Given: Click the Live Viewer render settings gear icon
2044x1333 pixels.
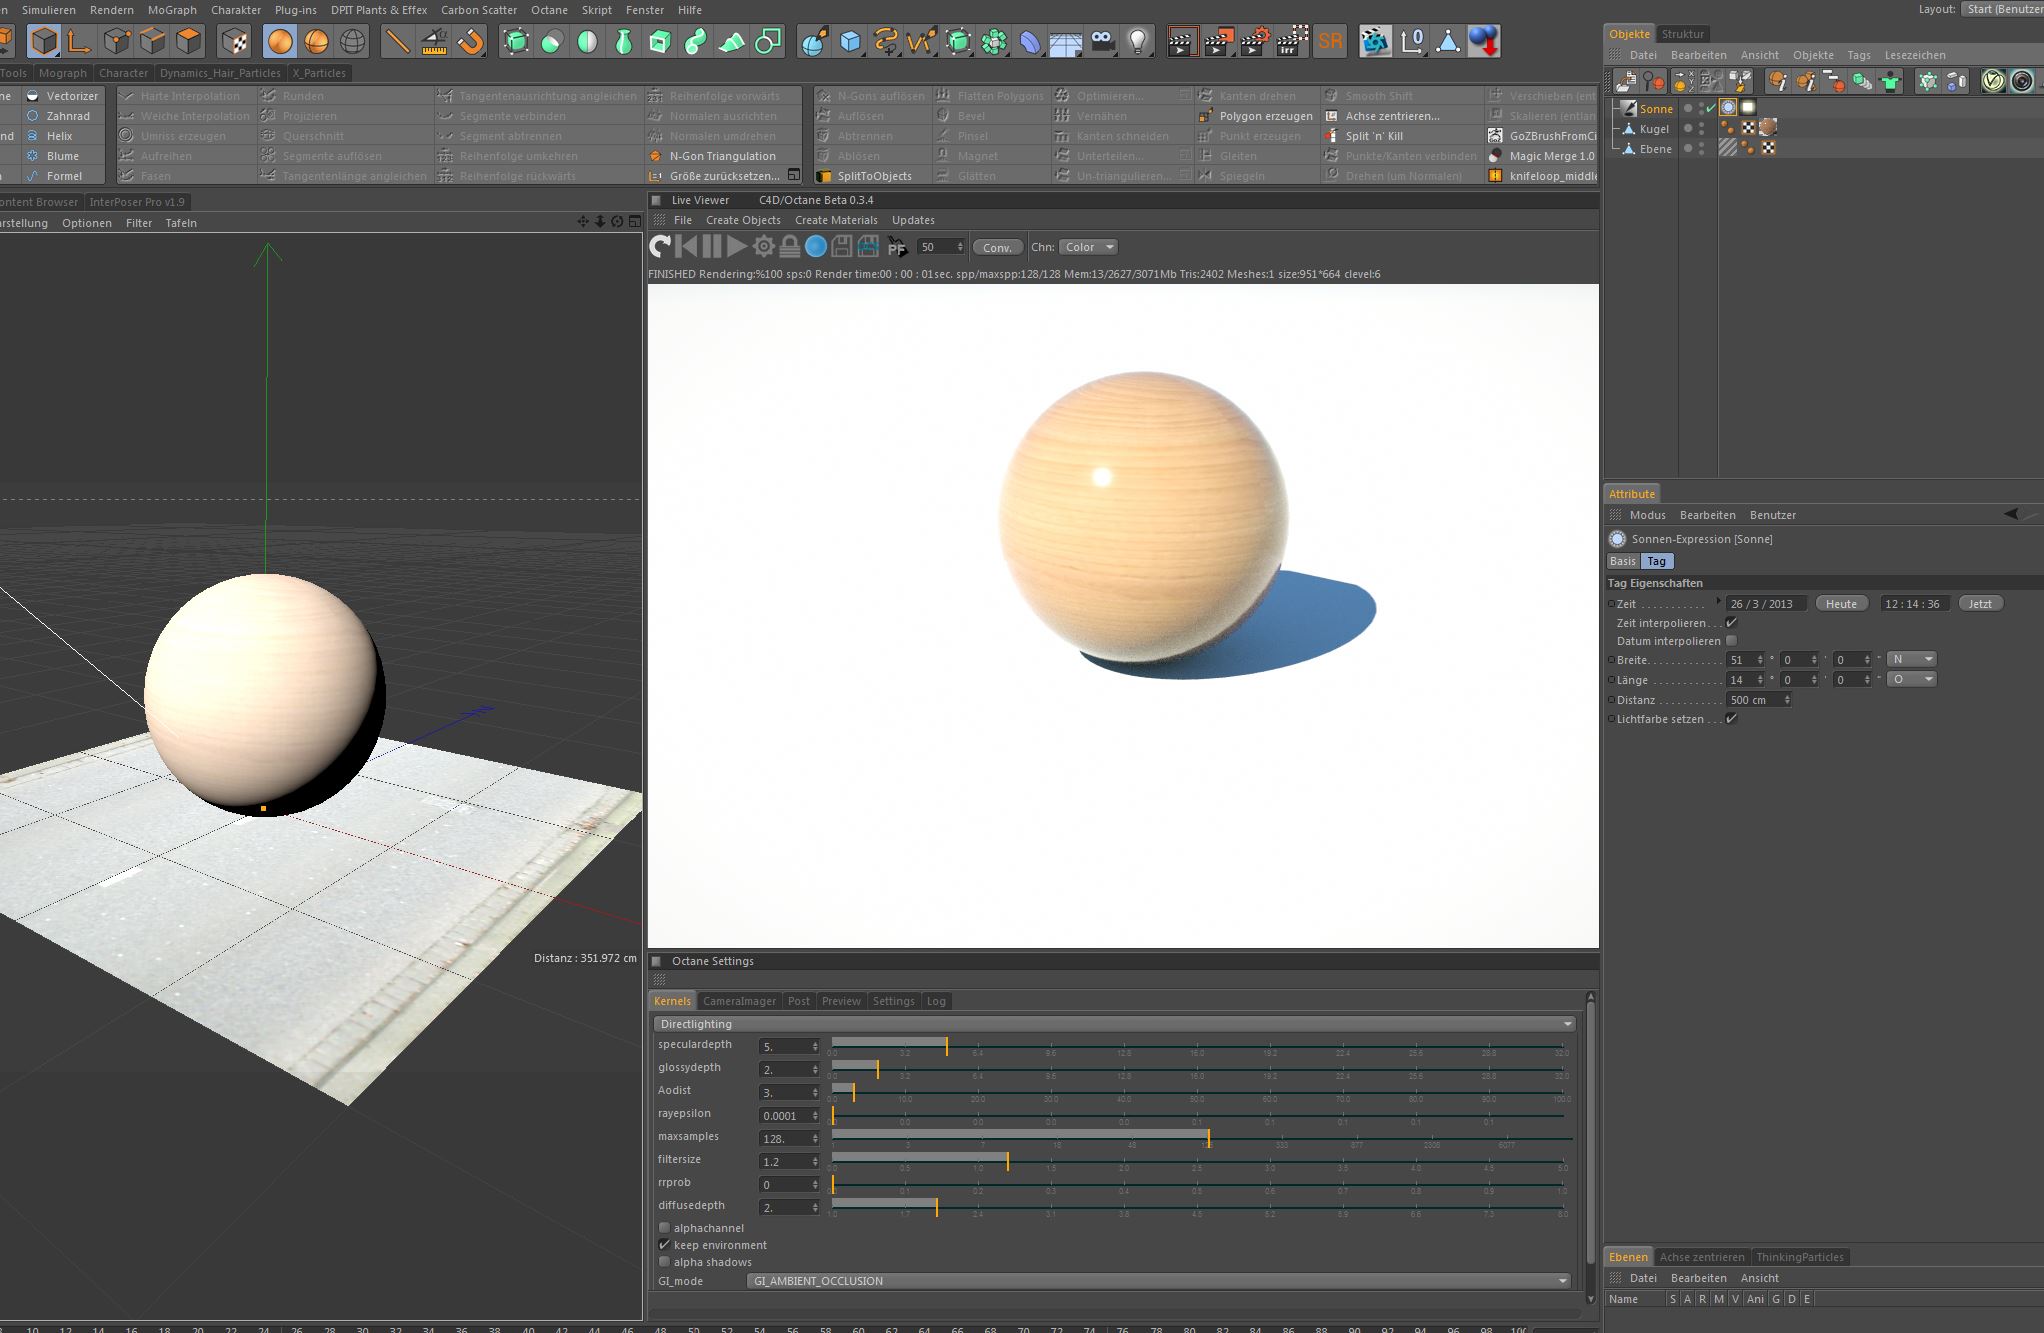Looking at the screenshot, I should point(764,247).
